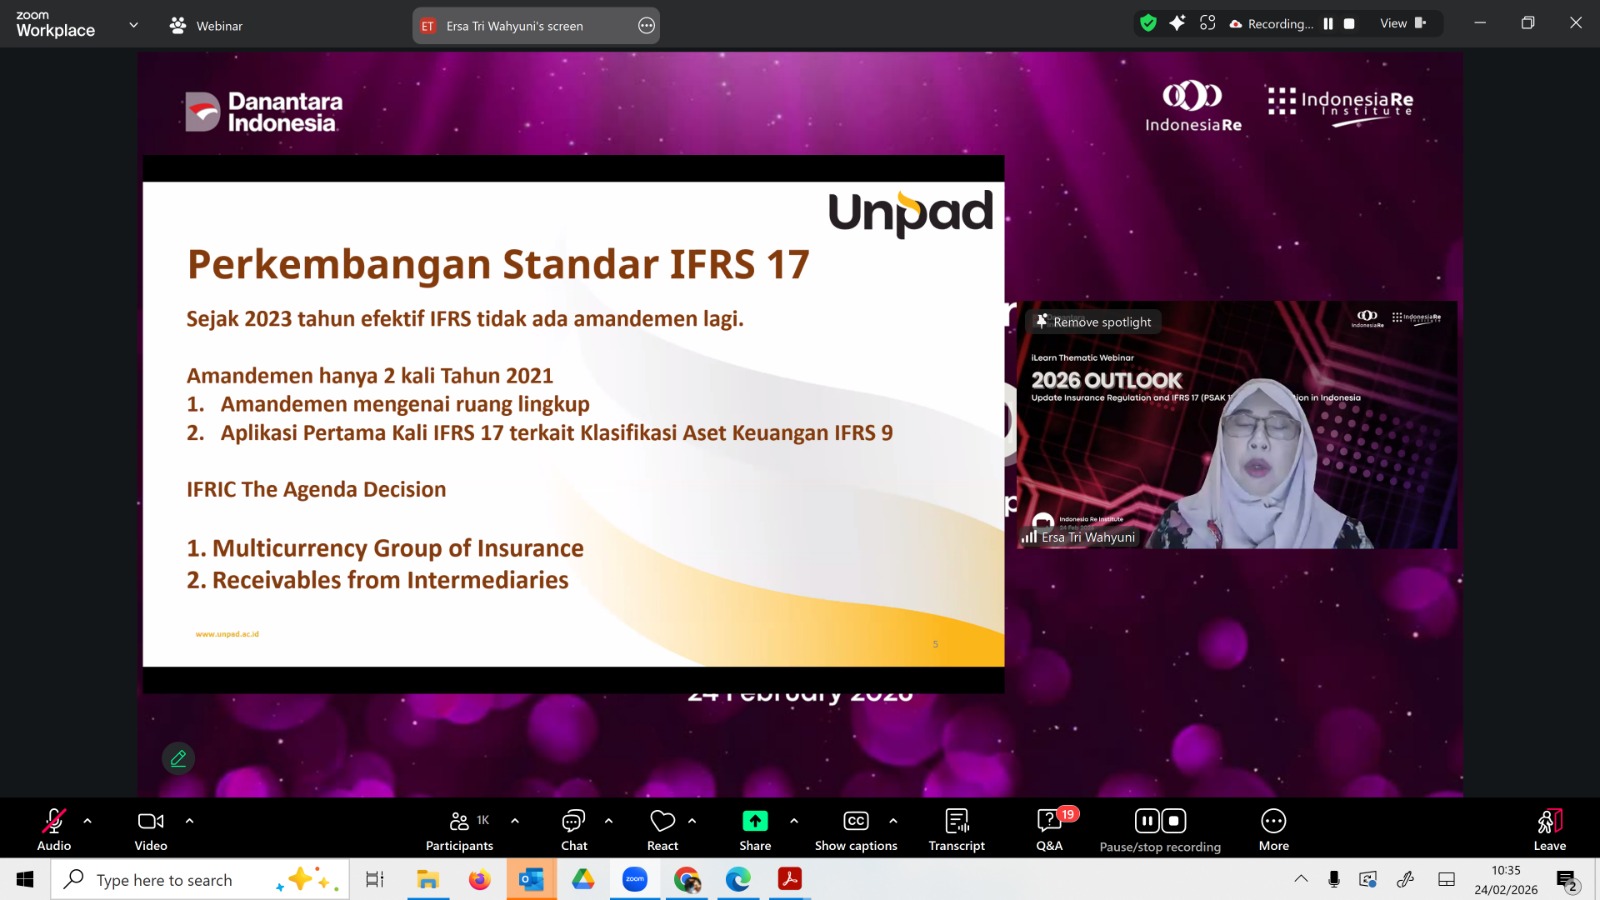Viewport: 1600px width, 900px height.
Task: Leave the webinar
Action: click(1549, 829)
